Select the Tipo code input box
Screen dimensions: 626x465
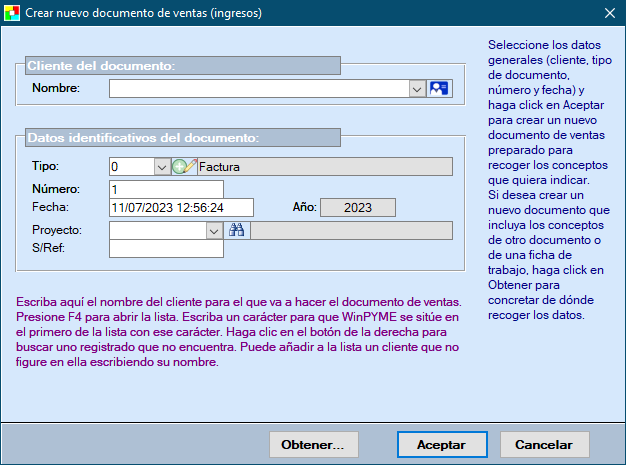(130, 167)
